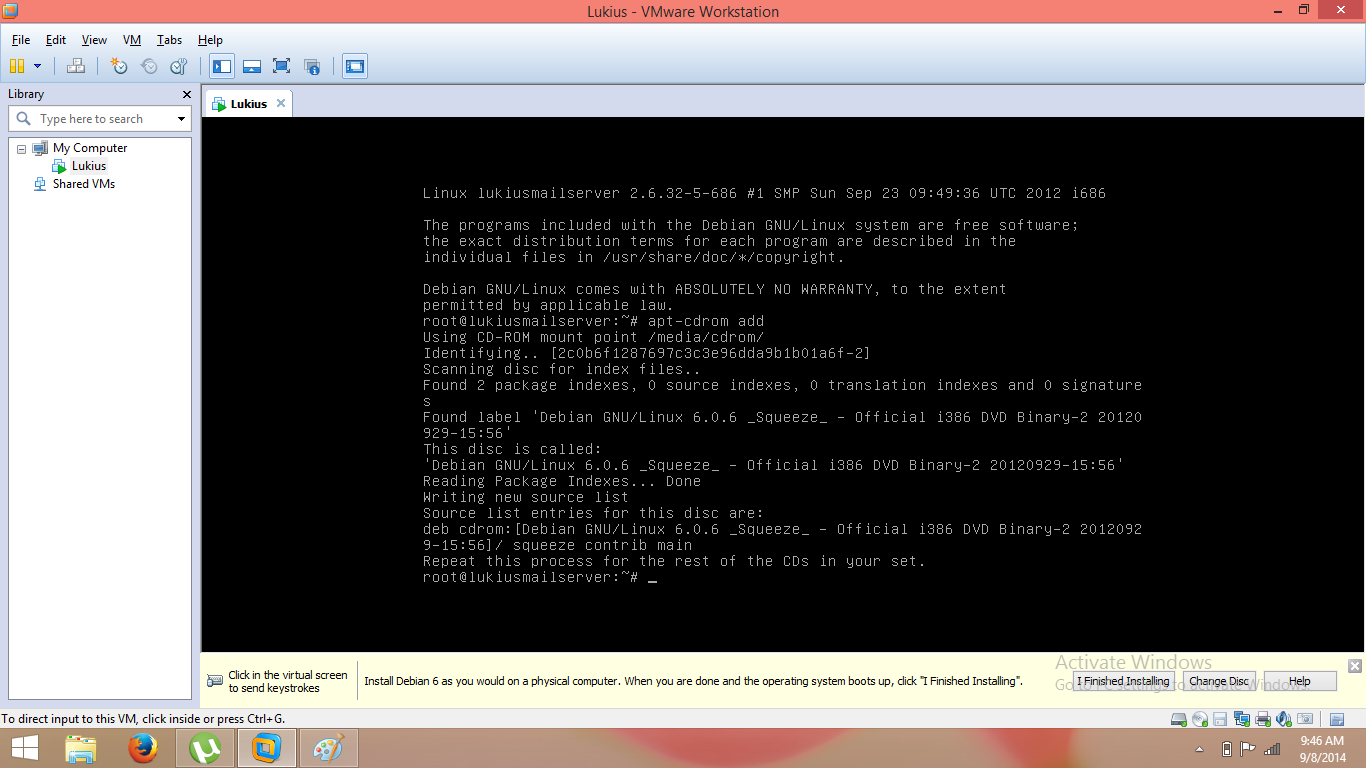The width and height of the screenshot is (1366, 768).
Task: Click the floppy device status icon
Action: pyautogui.click(x=1220, y=719)
